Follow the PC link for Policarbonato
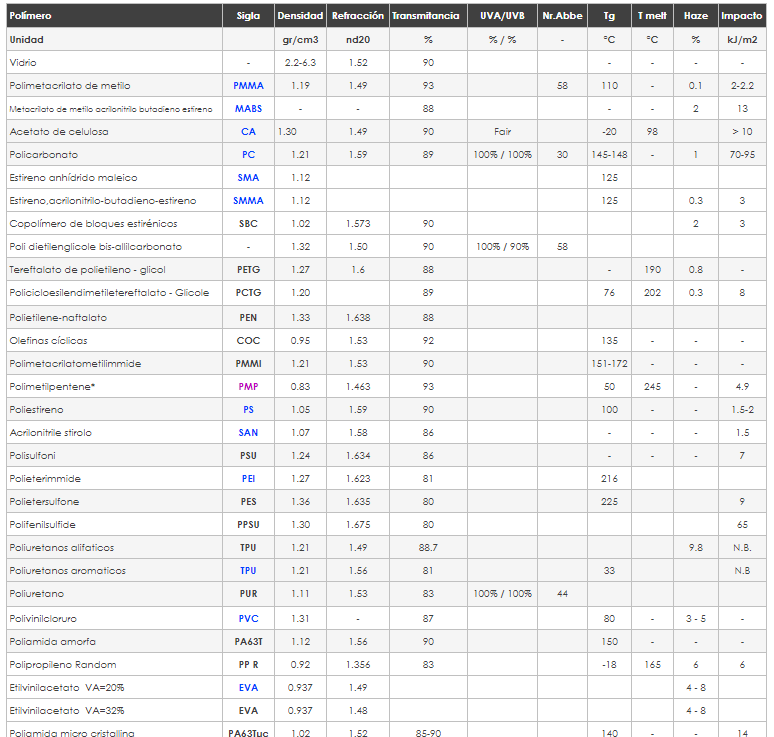The image size is (774, 737). coord(248,155)
